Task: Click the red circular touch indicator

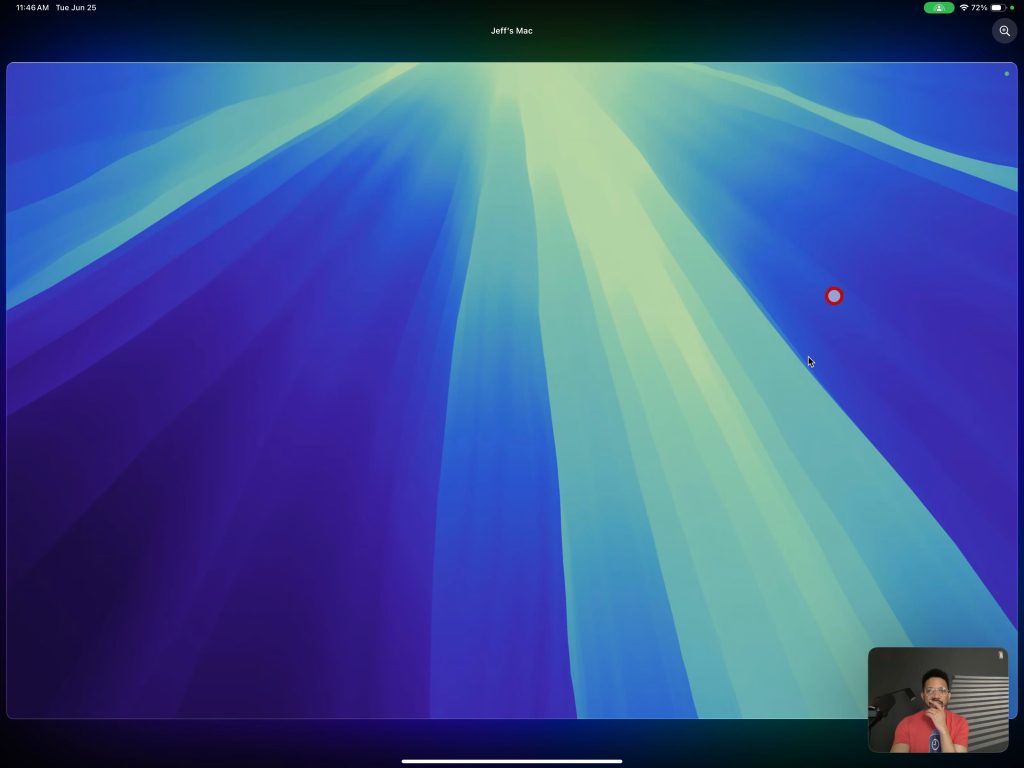Action: click(x=834, y=296)
